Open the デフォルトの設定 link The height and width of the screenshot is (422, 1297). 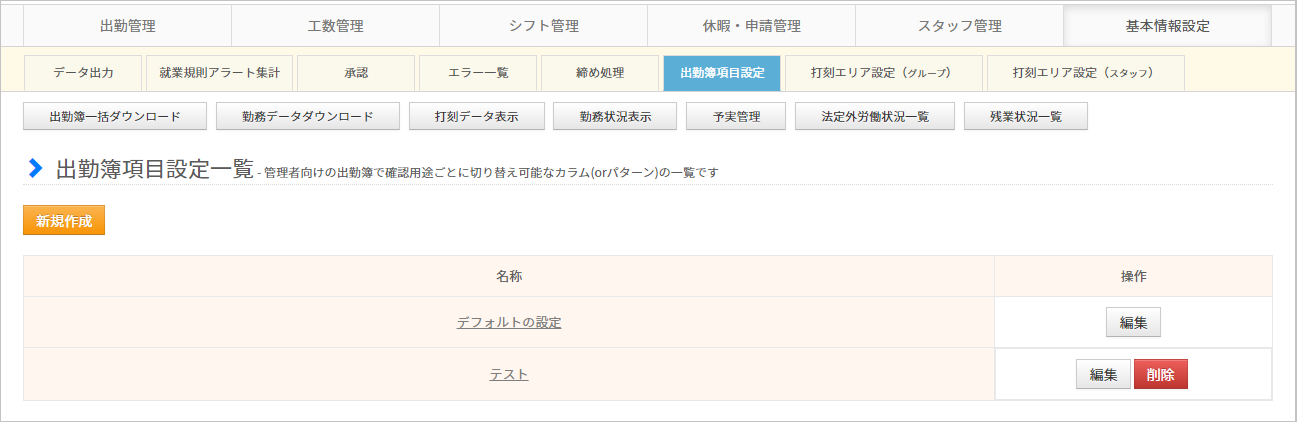click(509, 322)
